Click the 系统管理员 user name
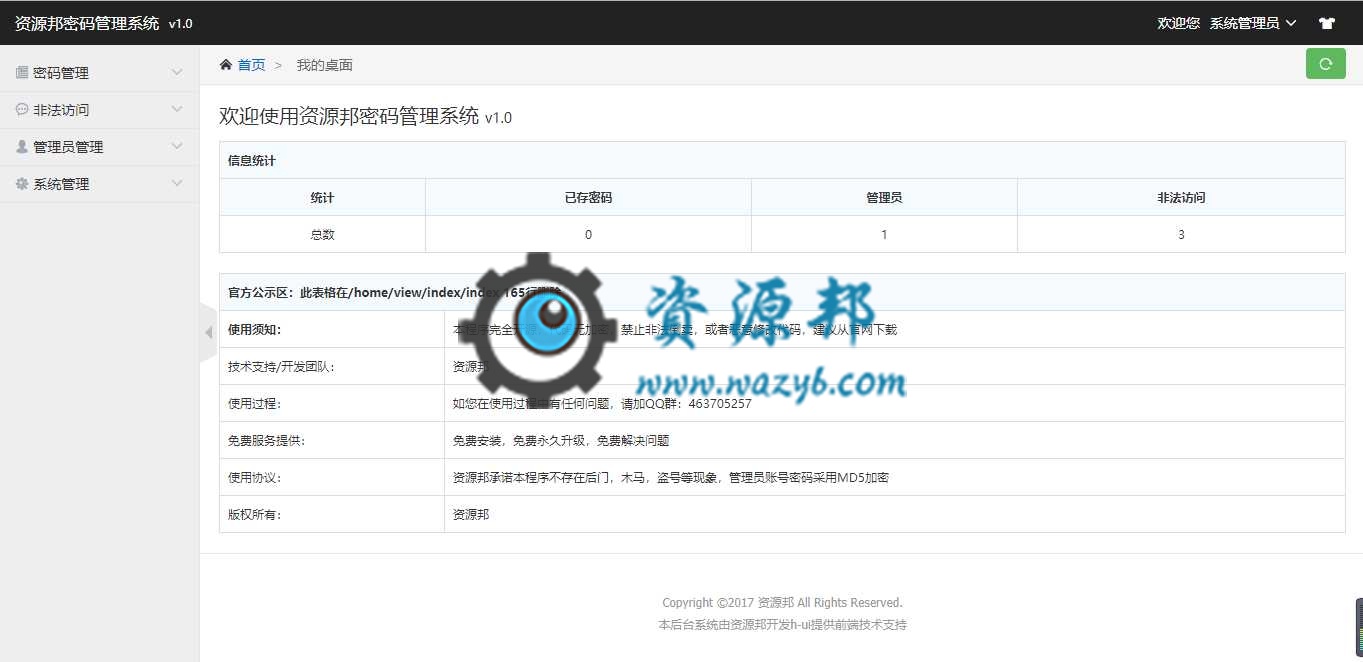 [x=1244, y=23]
